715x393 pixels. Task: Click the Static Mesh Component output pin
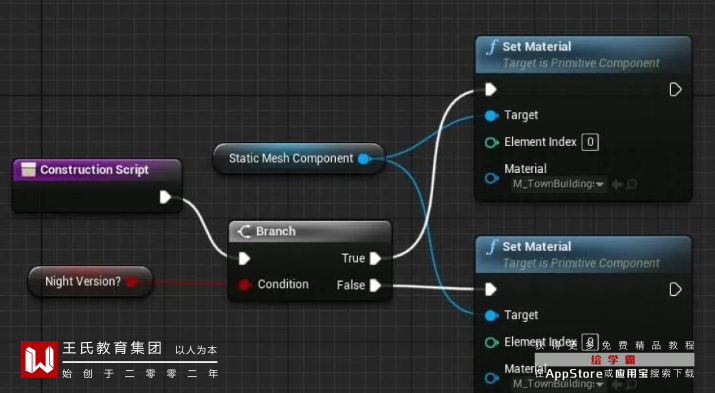click(363, 159)
